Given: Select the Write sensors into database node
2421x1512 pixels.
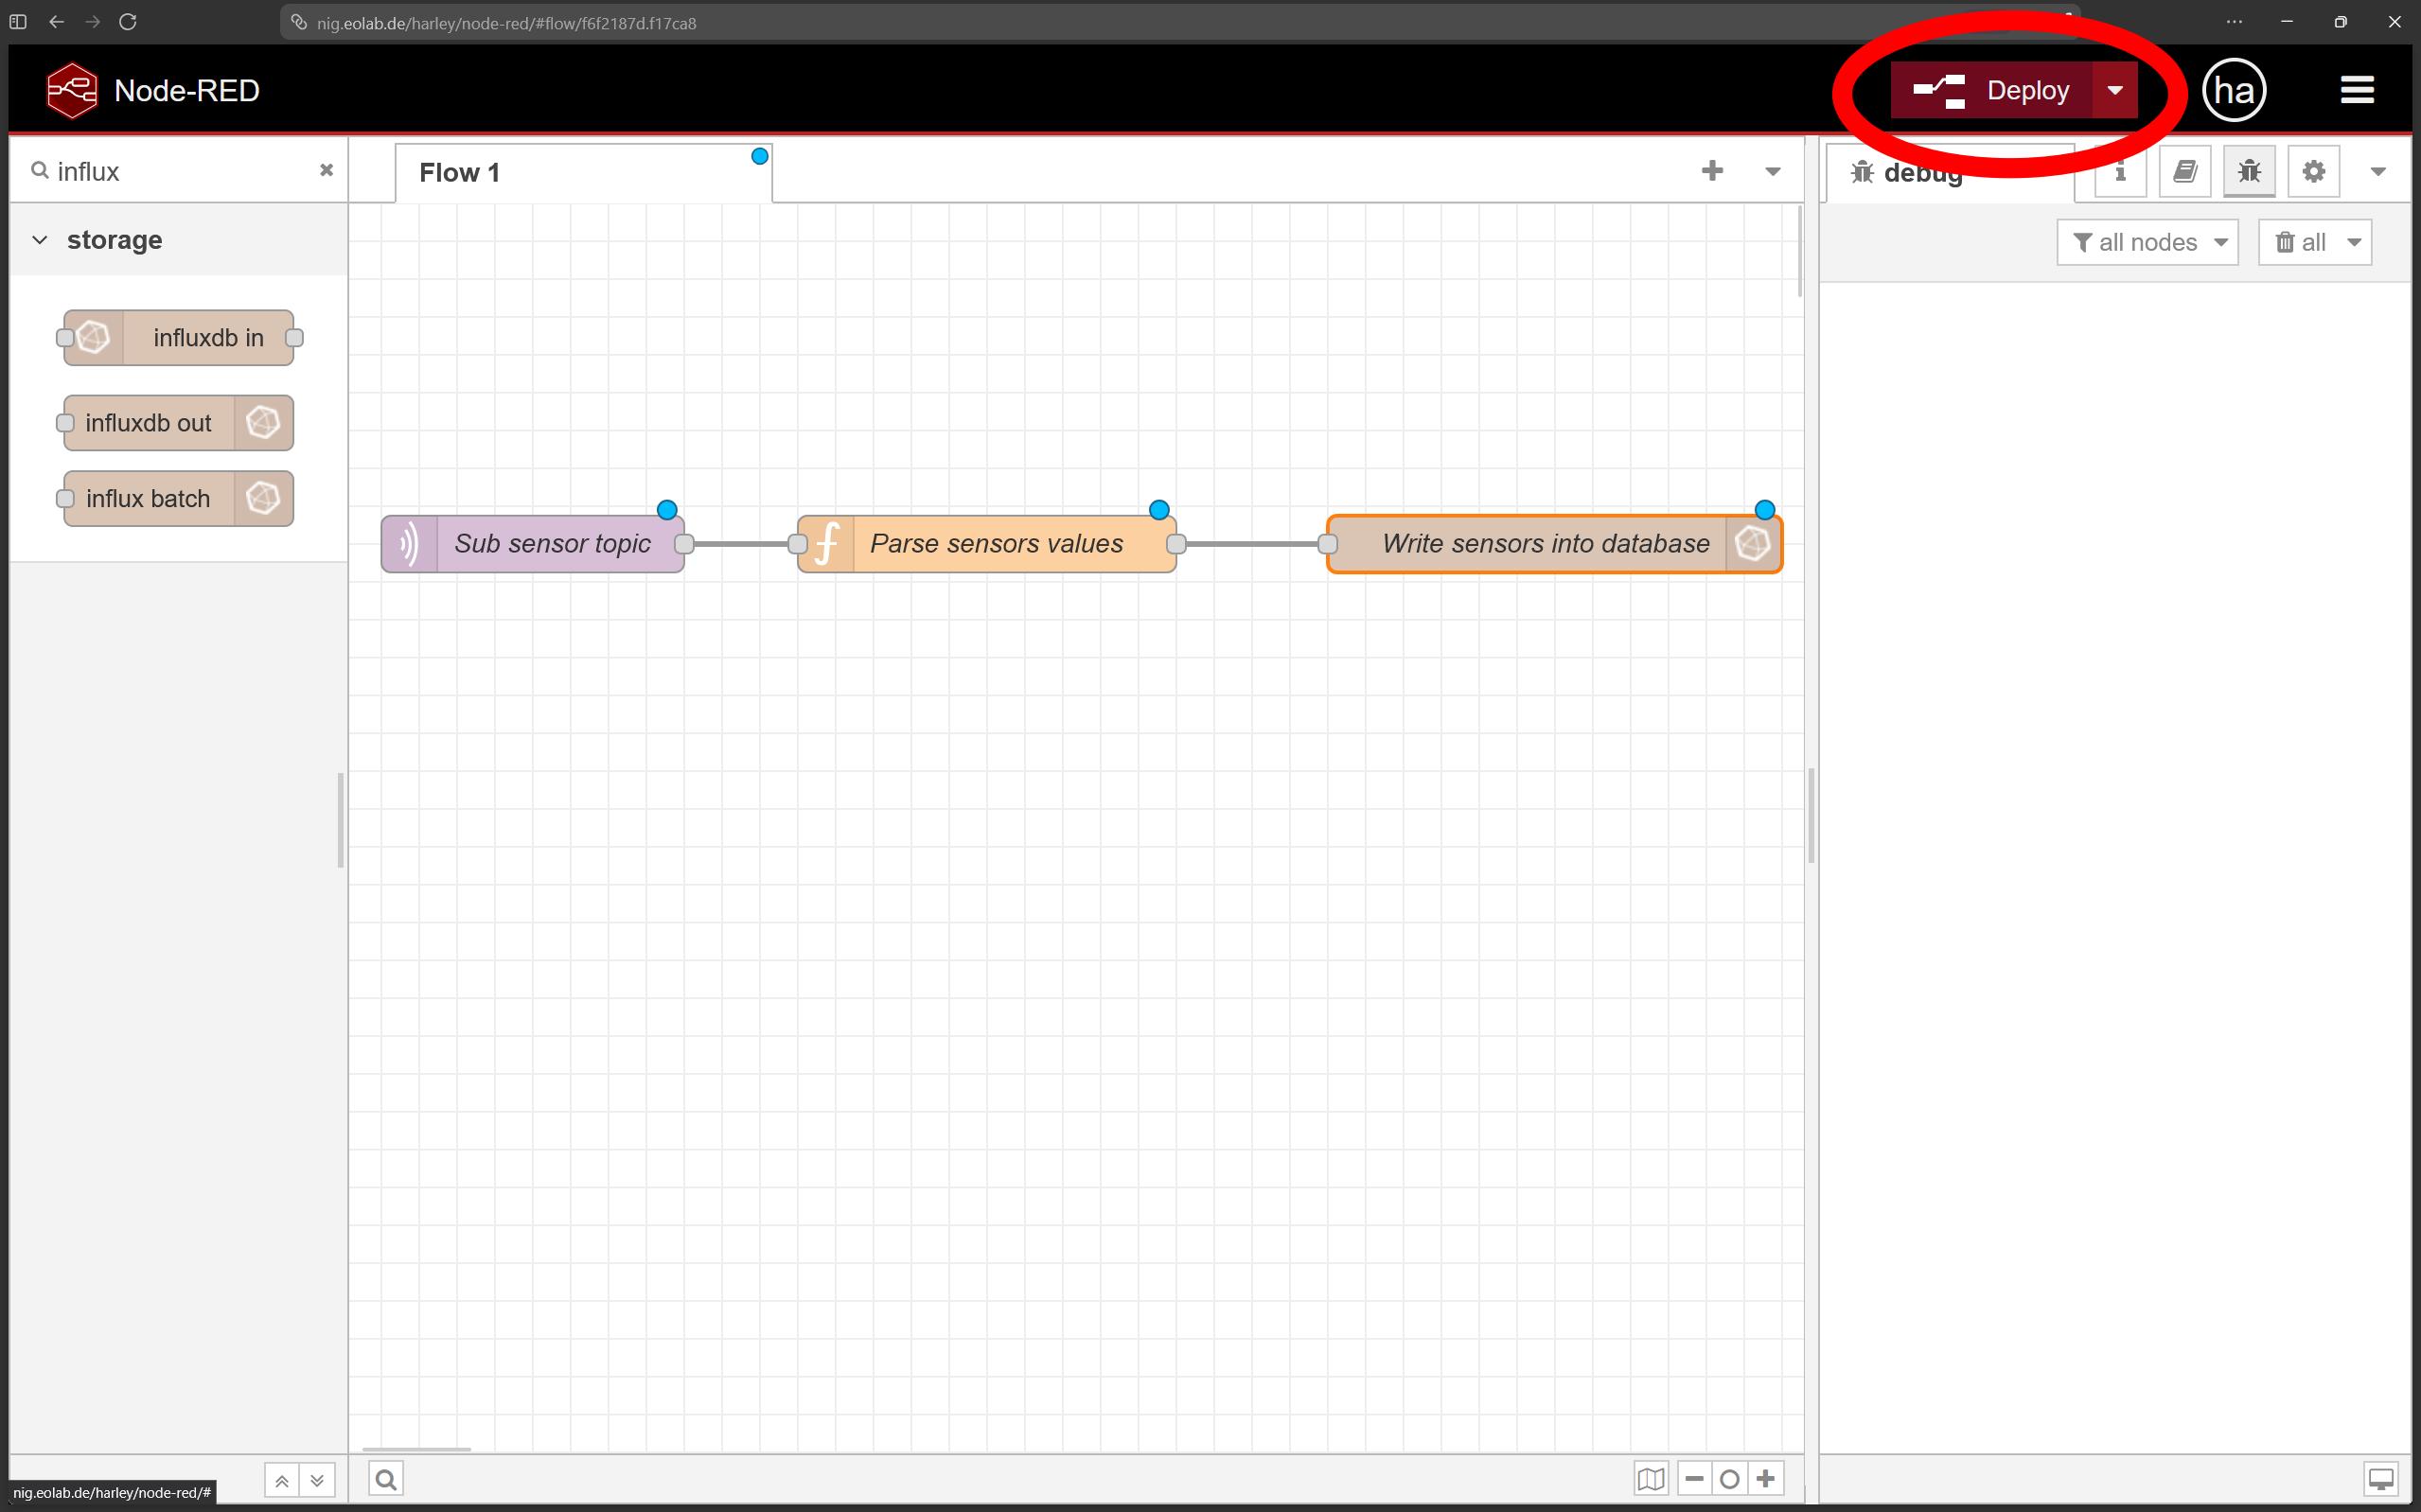Looking at the screenshot, I should pyautogui.click(x=1555, y=544).
